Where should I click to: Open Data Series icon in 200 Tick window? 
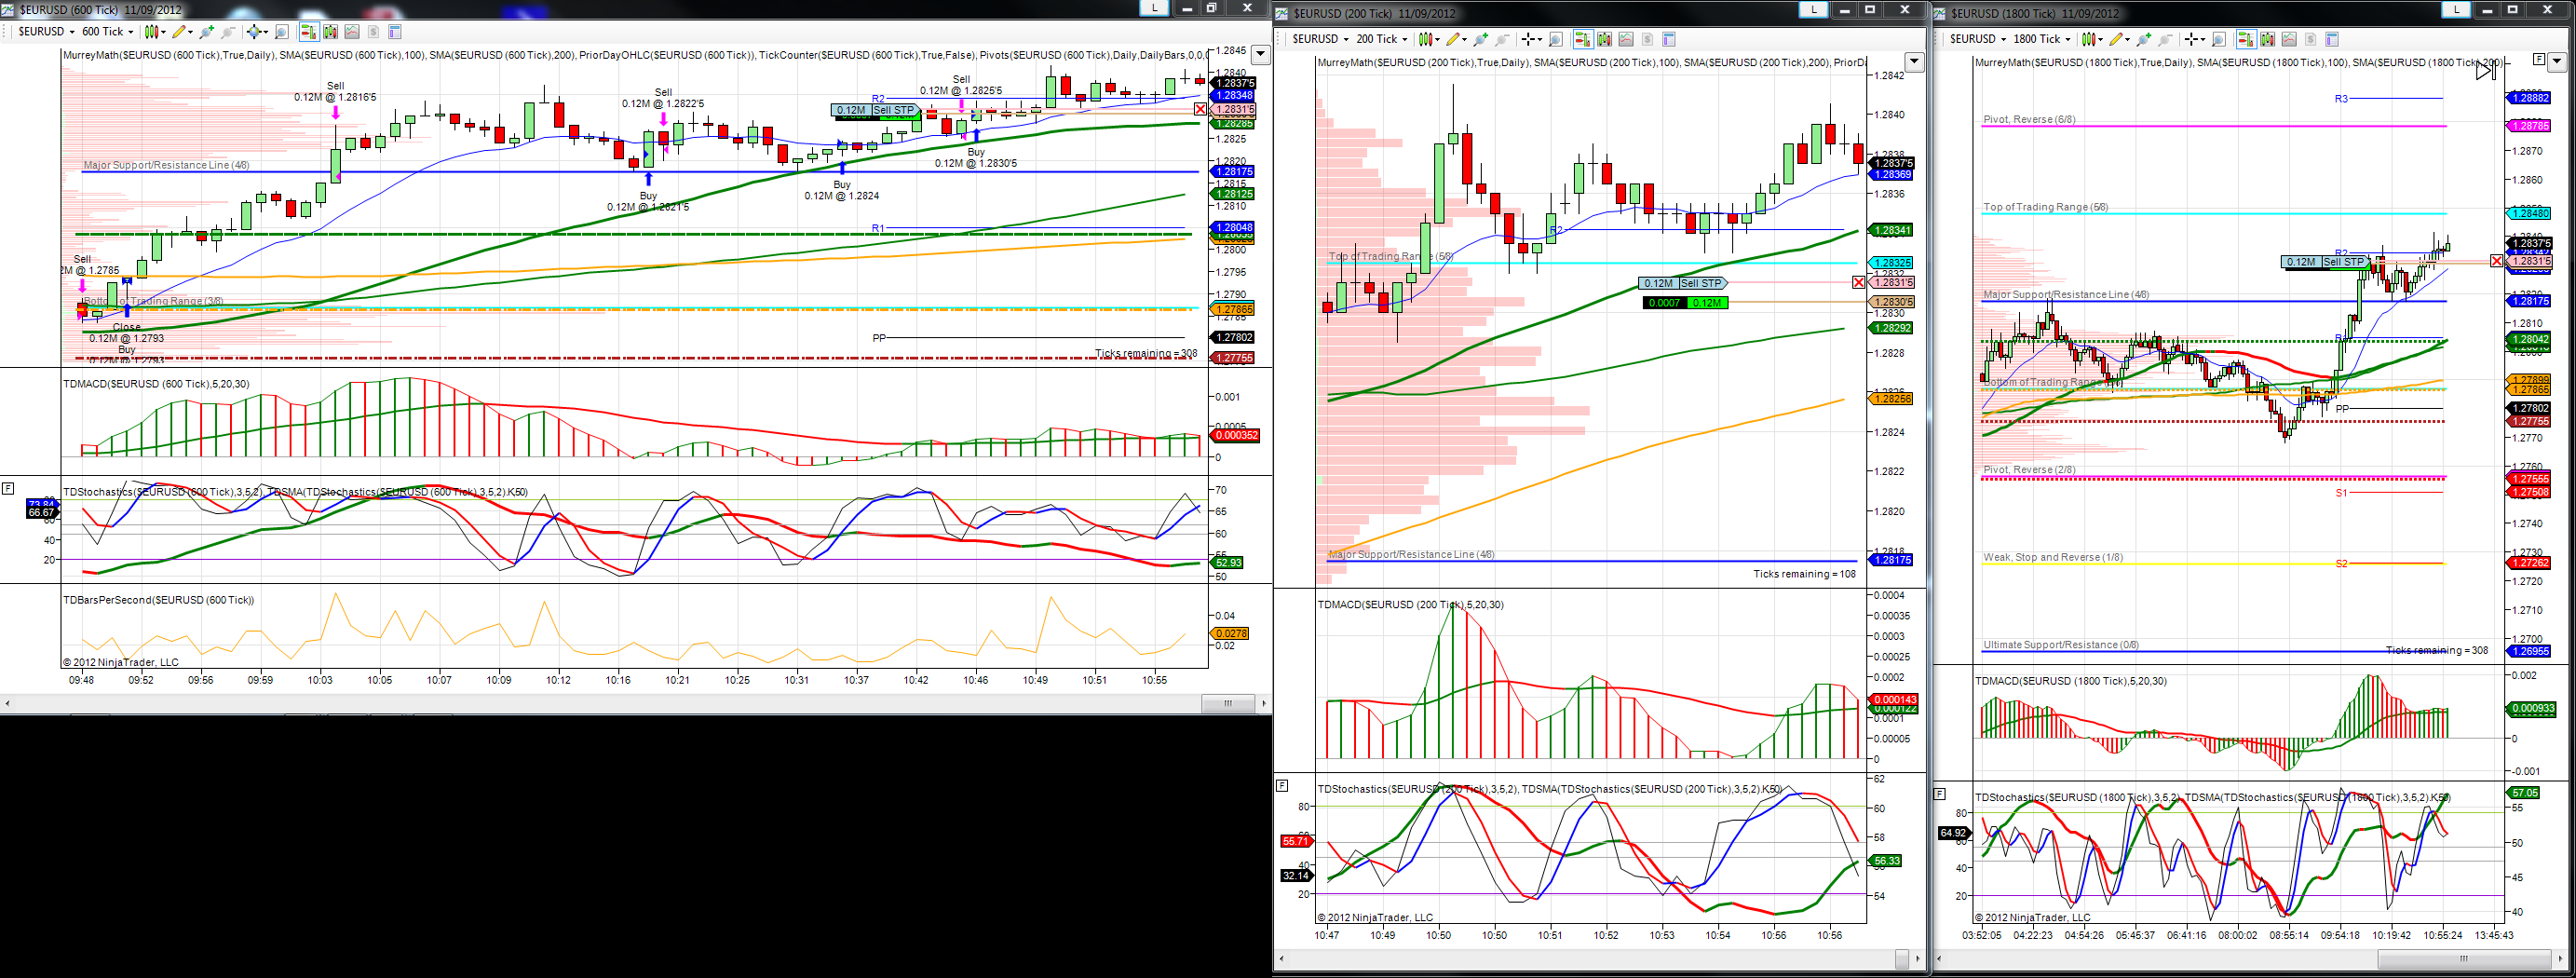click(1605, 40)
